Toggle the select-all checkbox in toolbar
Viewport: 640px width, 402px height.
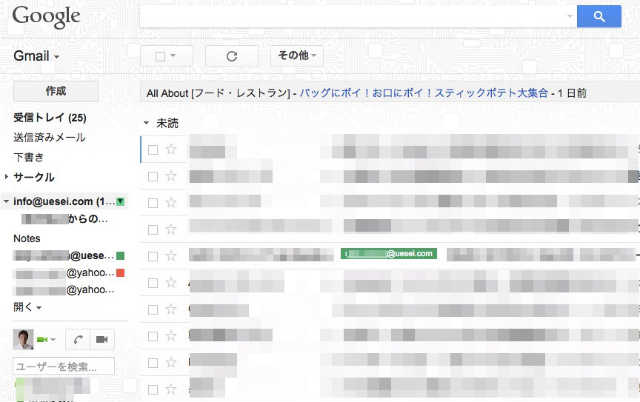tap(160, 56)
